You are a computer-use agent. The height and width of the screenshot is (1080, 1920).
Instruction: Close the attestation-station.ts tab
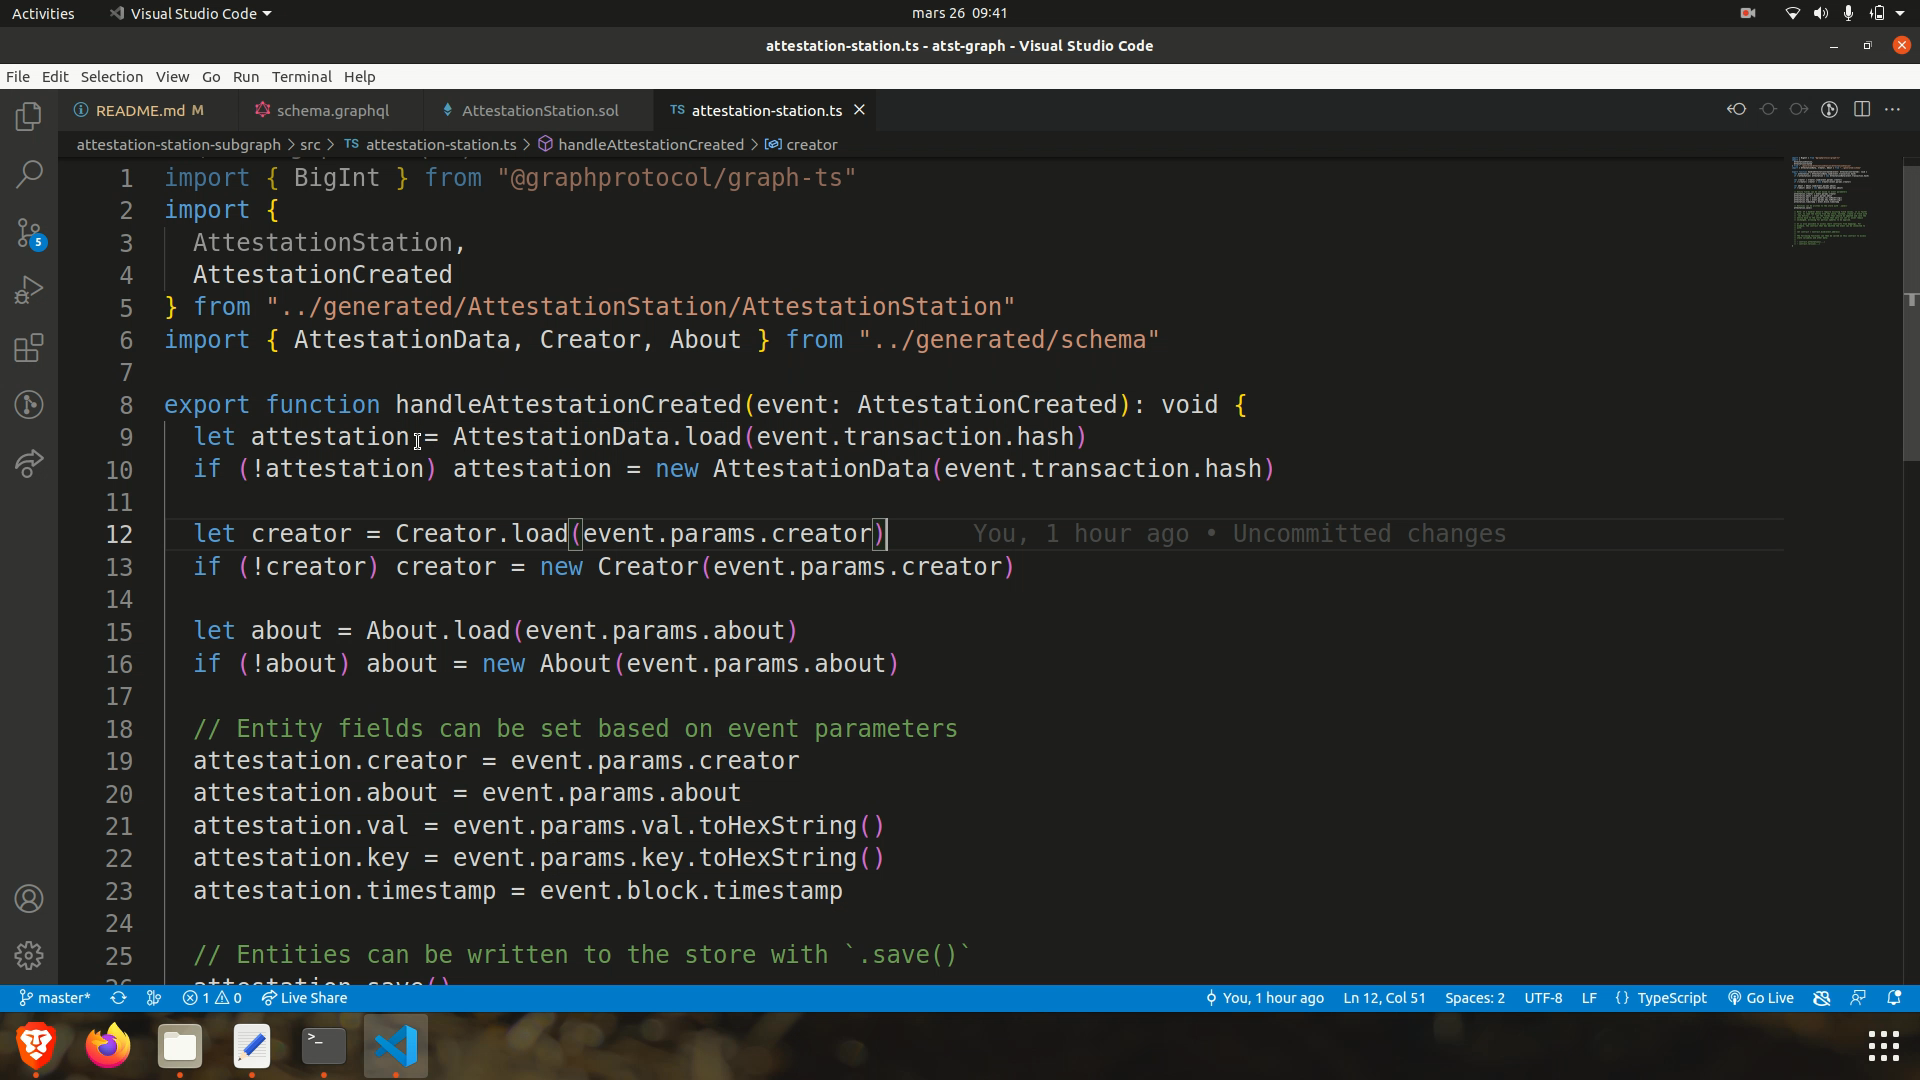click(x=859, y=110)
